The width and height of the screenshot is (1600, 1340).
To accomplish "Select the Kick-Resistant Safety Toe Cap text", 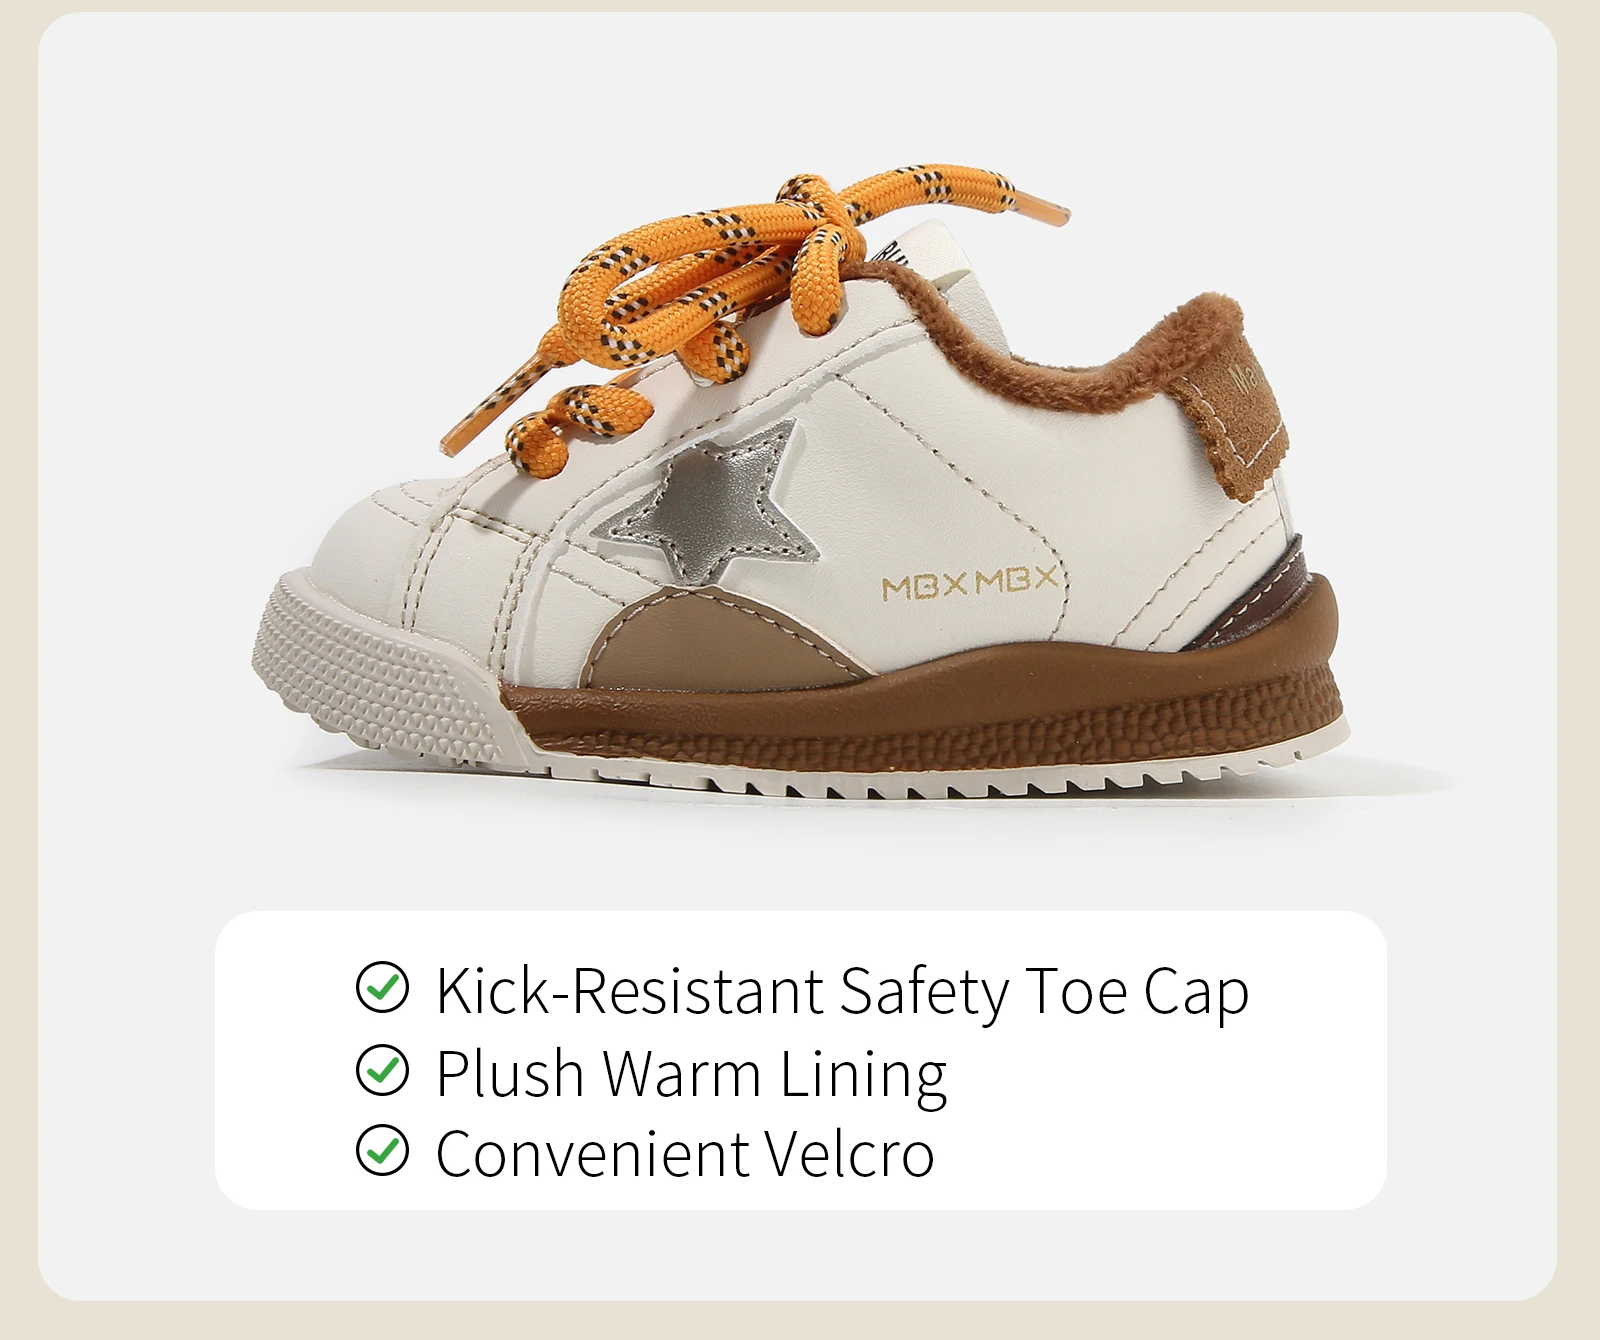I will pos(842,992).
